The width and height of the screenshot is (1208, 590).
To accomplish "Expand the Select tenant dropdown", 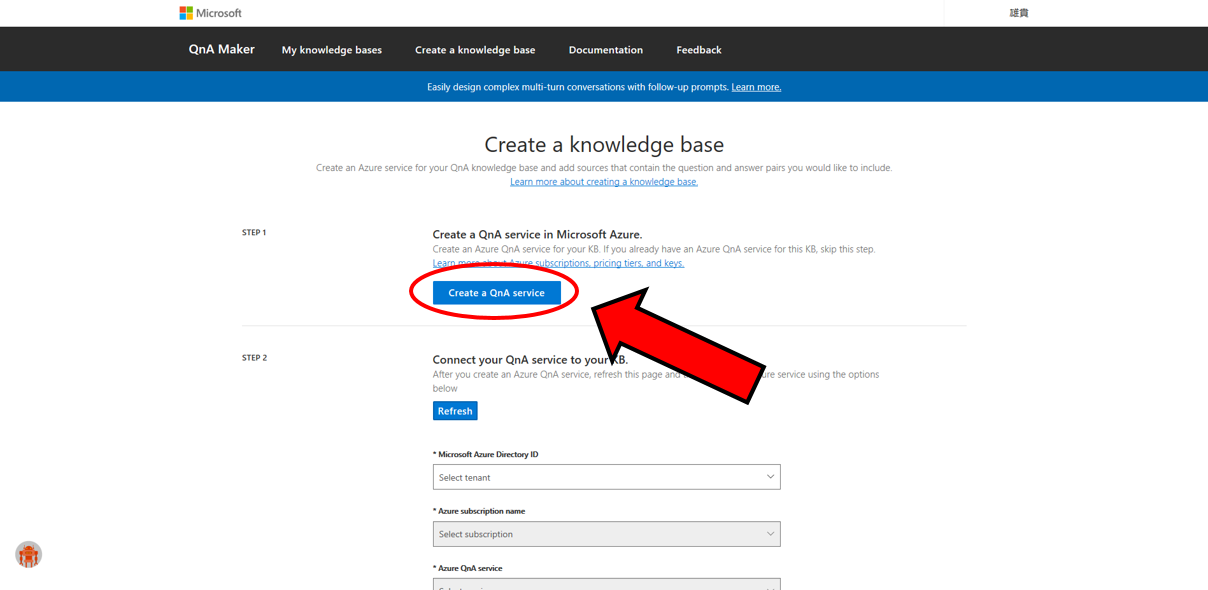I will coord(607,477).
